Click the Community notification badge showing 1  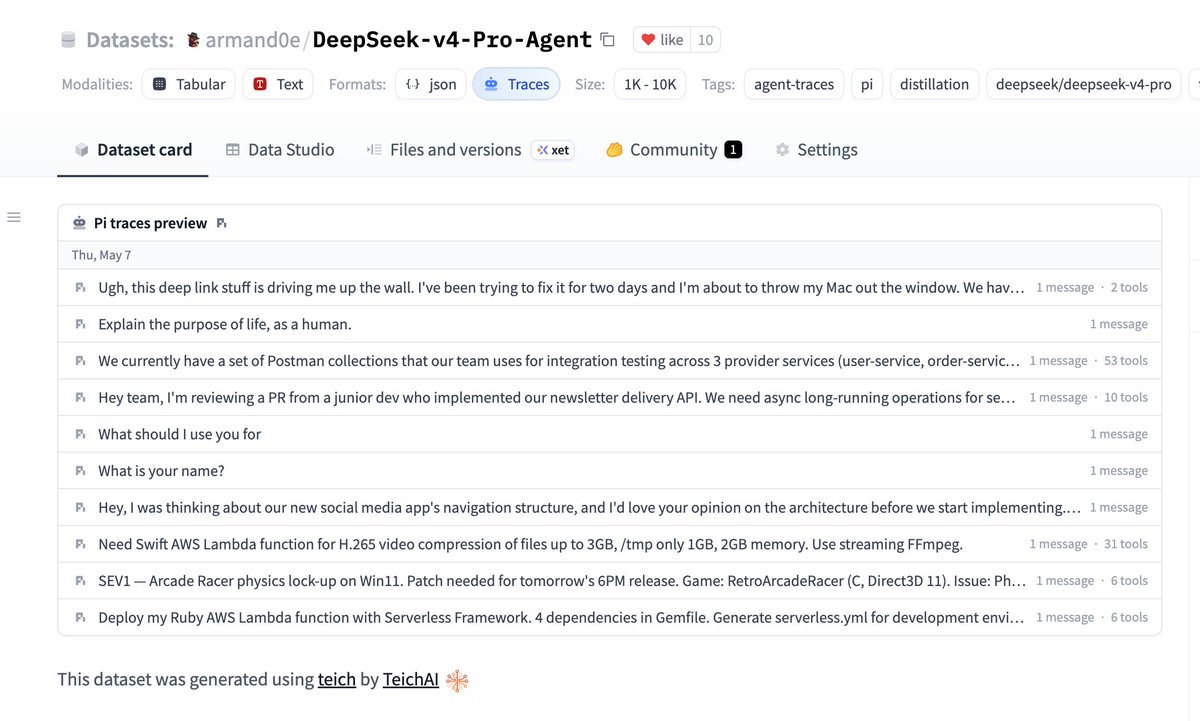[733, 150]
